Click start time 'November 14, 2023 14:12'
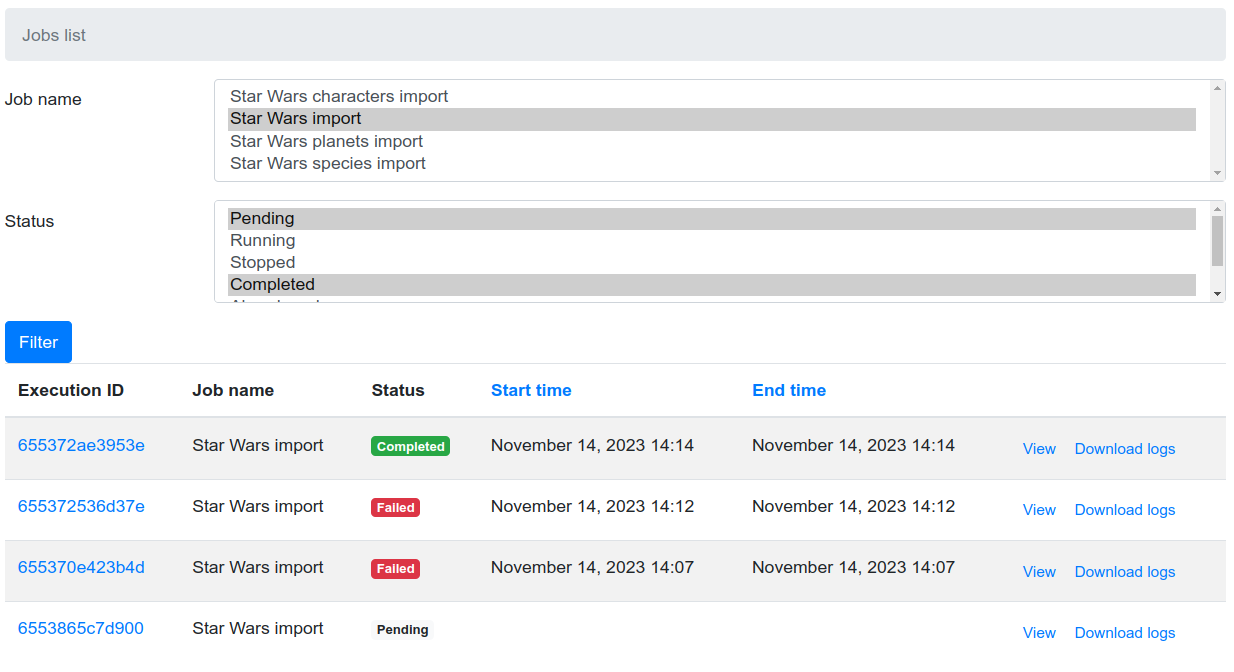 (592, 507)
